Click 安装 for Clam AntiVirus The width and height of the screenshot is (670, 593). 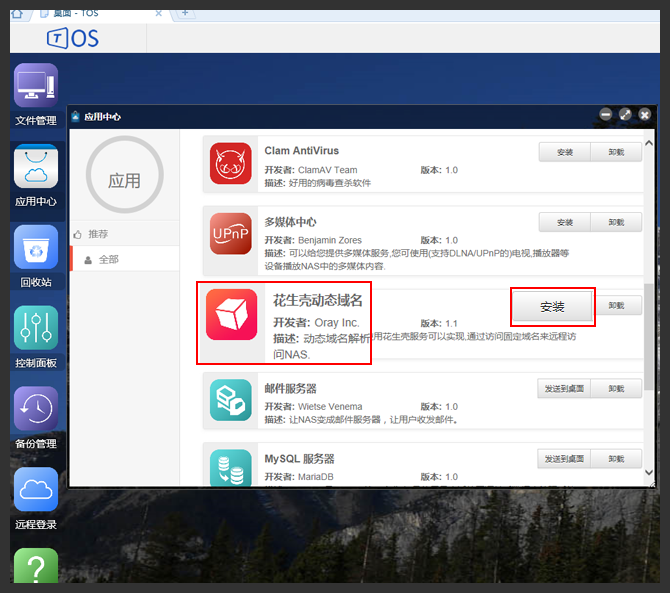point(564,152)
